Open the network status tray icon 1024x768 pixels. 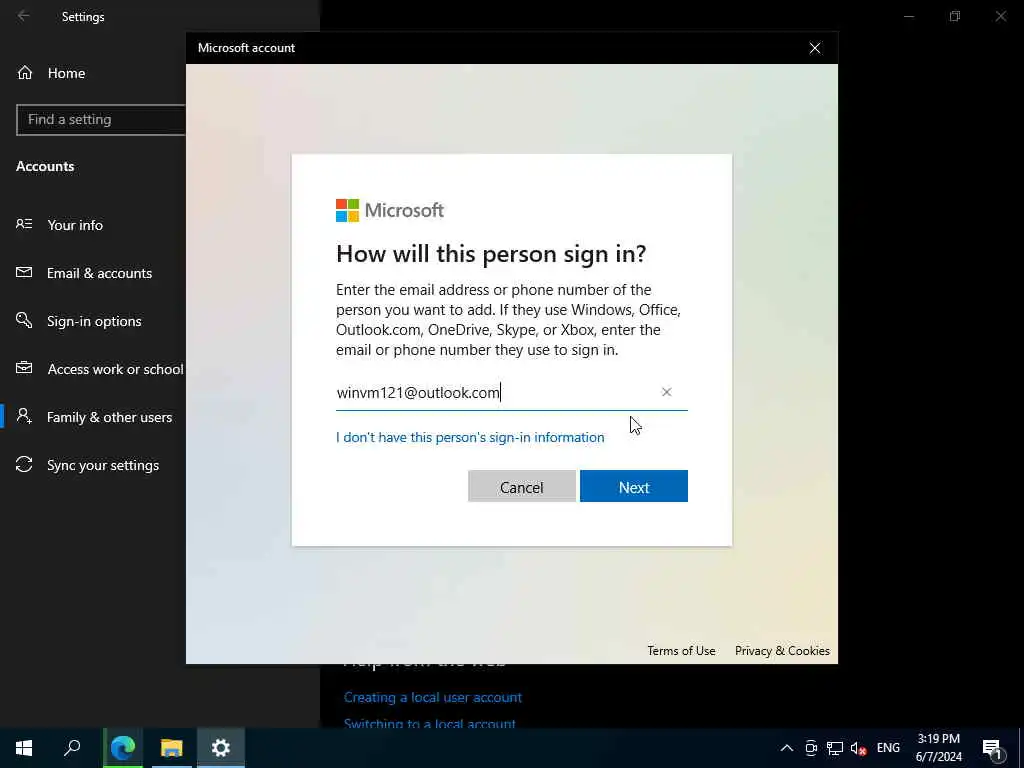(x=835, y=748)
